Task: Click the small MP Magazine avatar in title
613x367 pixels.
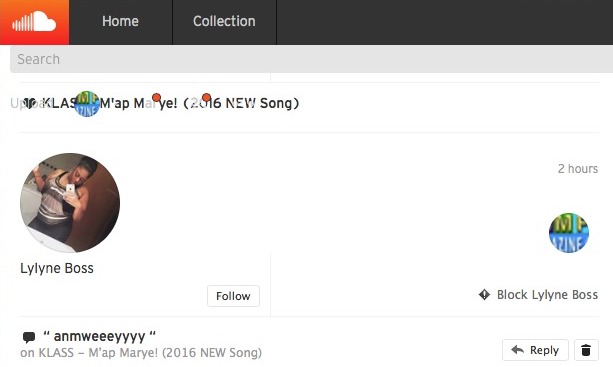Action: 87,104
